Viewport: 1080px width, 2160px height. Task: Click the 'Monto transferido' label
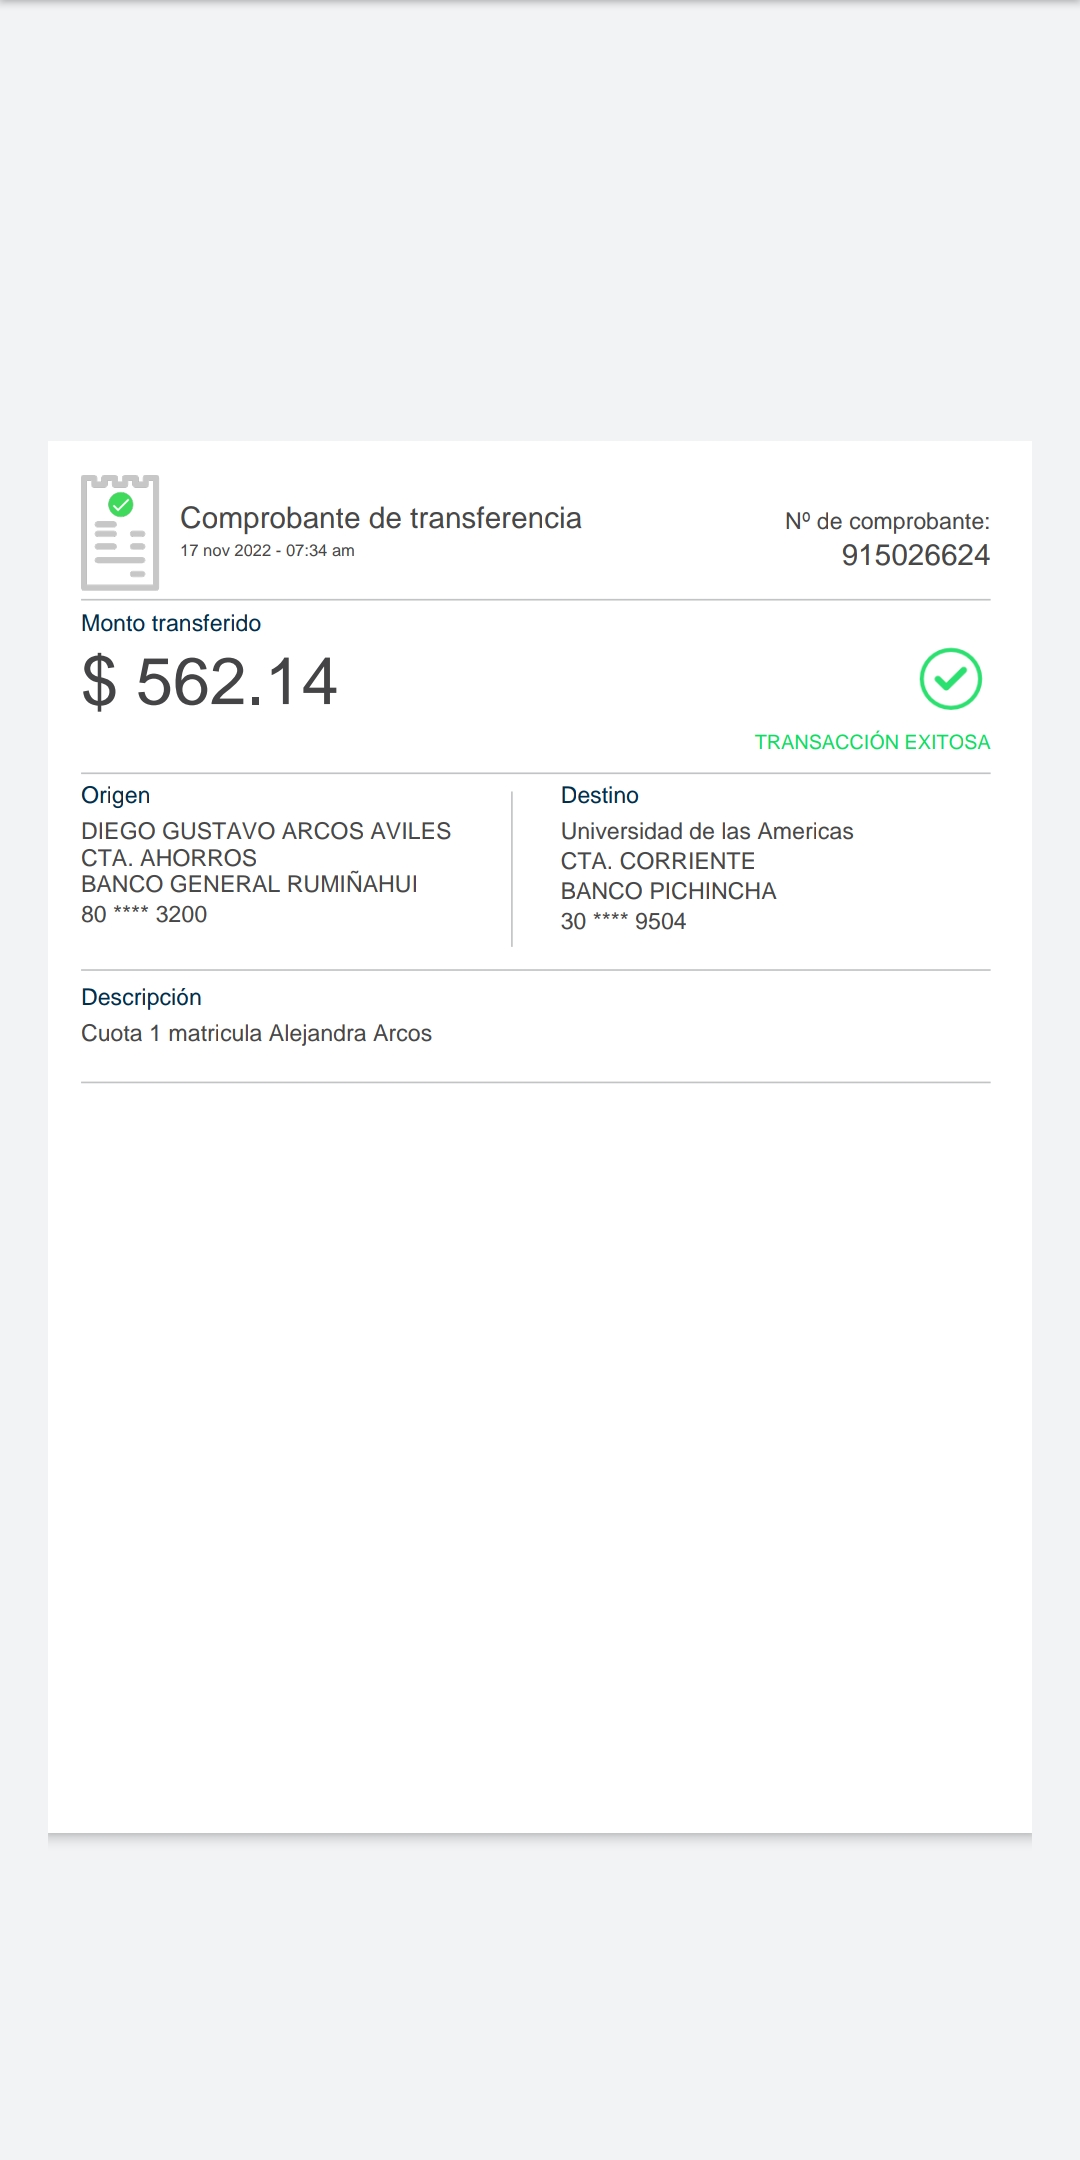171,624
